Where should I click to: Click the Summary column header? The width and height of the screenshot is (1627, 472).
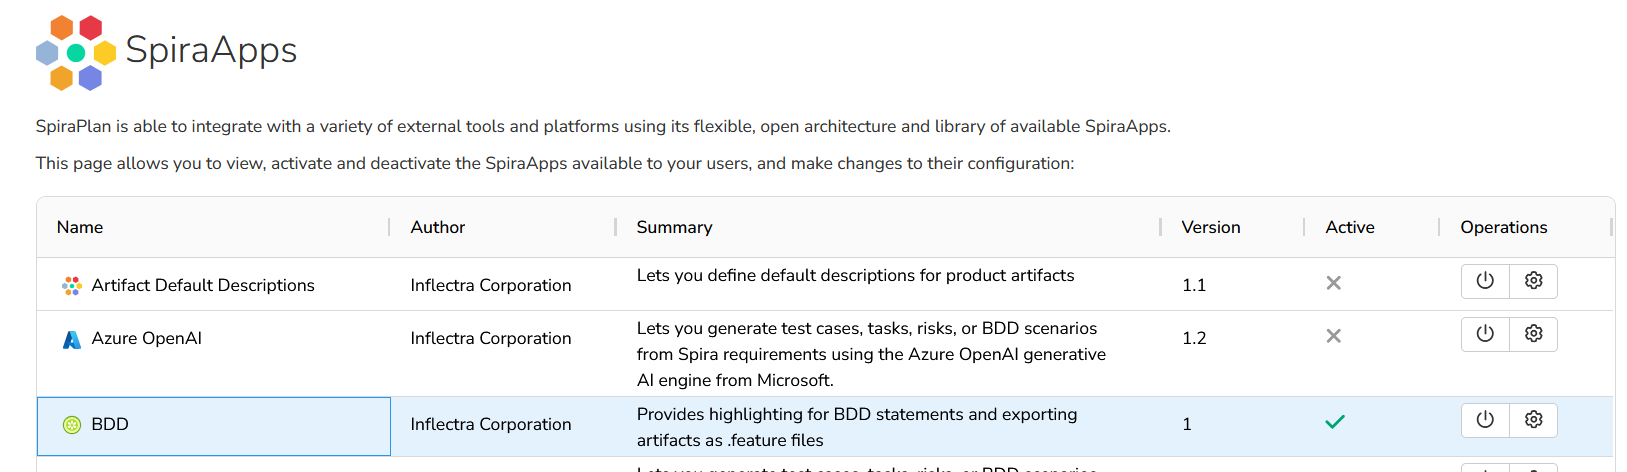(x=674, y=228)
